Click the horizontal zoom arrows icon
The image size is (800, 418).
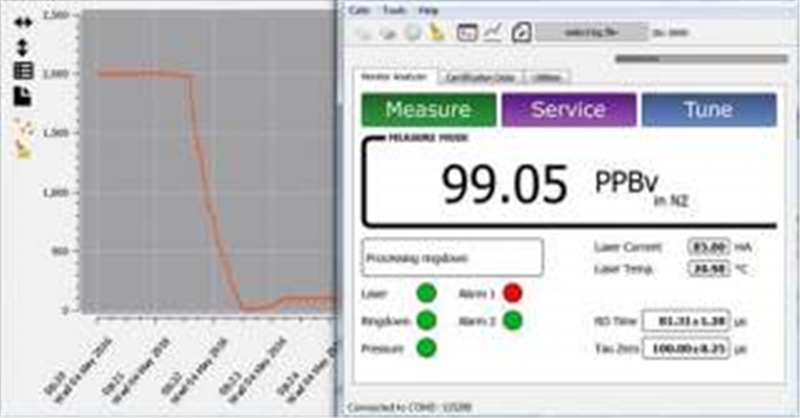[x=23, y=22]
